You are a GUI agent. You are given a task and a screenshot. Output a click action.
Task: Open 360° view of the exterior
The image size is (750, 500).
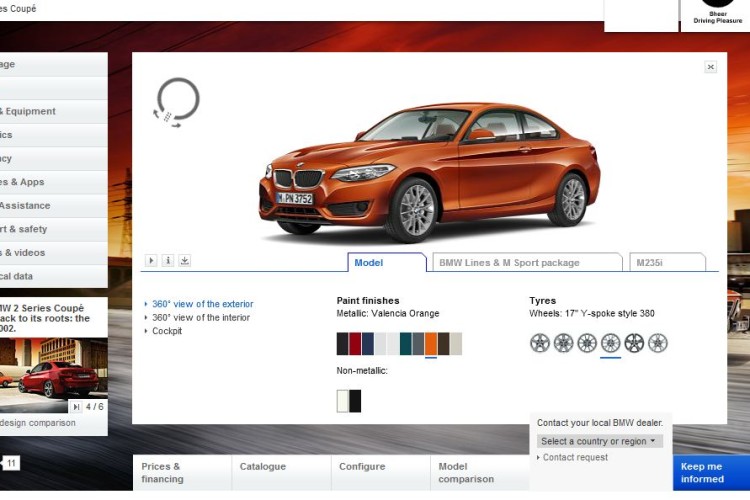(202, 304)
